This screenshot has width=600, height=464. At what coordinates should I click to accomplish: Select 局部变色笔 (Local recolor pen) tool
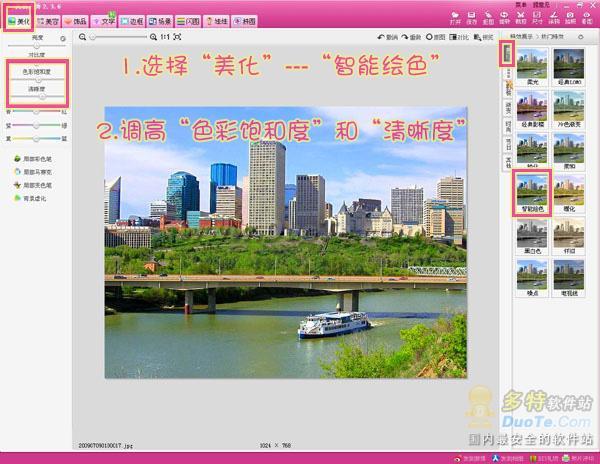(x=33, y=185)
